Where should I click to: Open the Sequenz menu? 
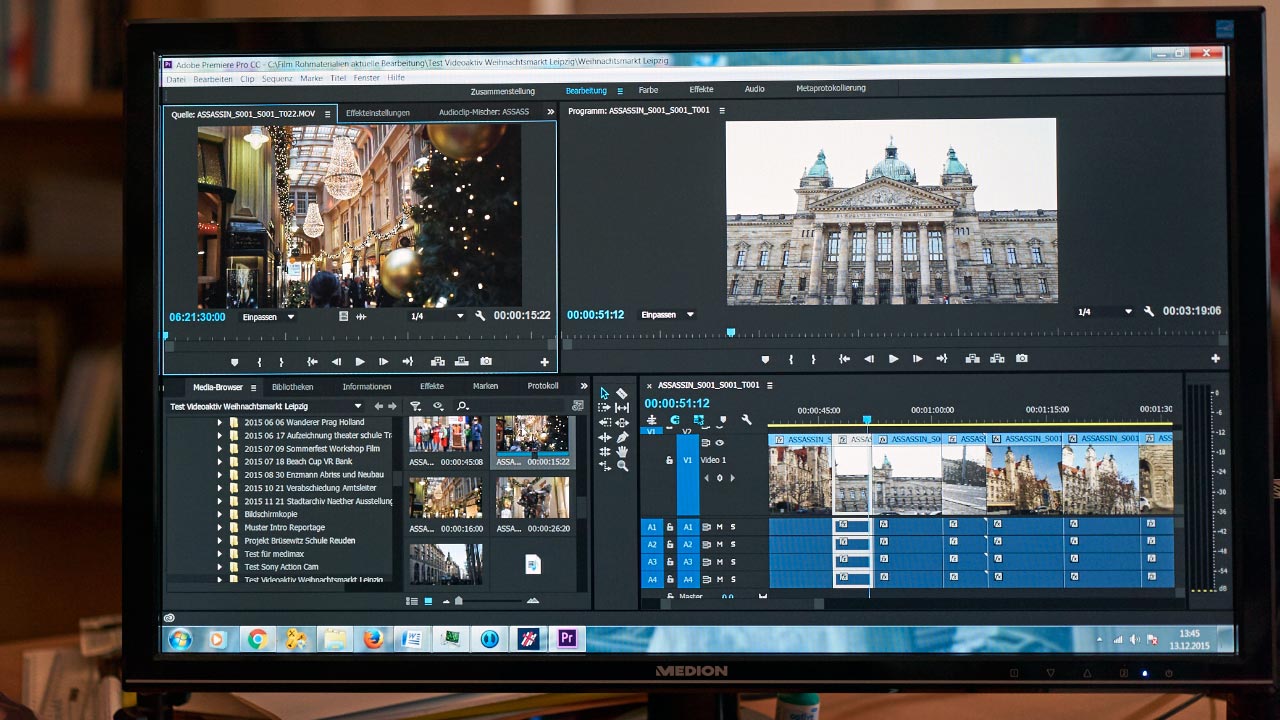tap(277, 78)
